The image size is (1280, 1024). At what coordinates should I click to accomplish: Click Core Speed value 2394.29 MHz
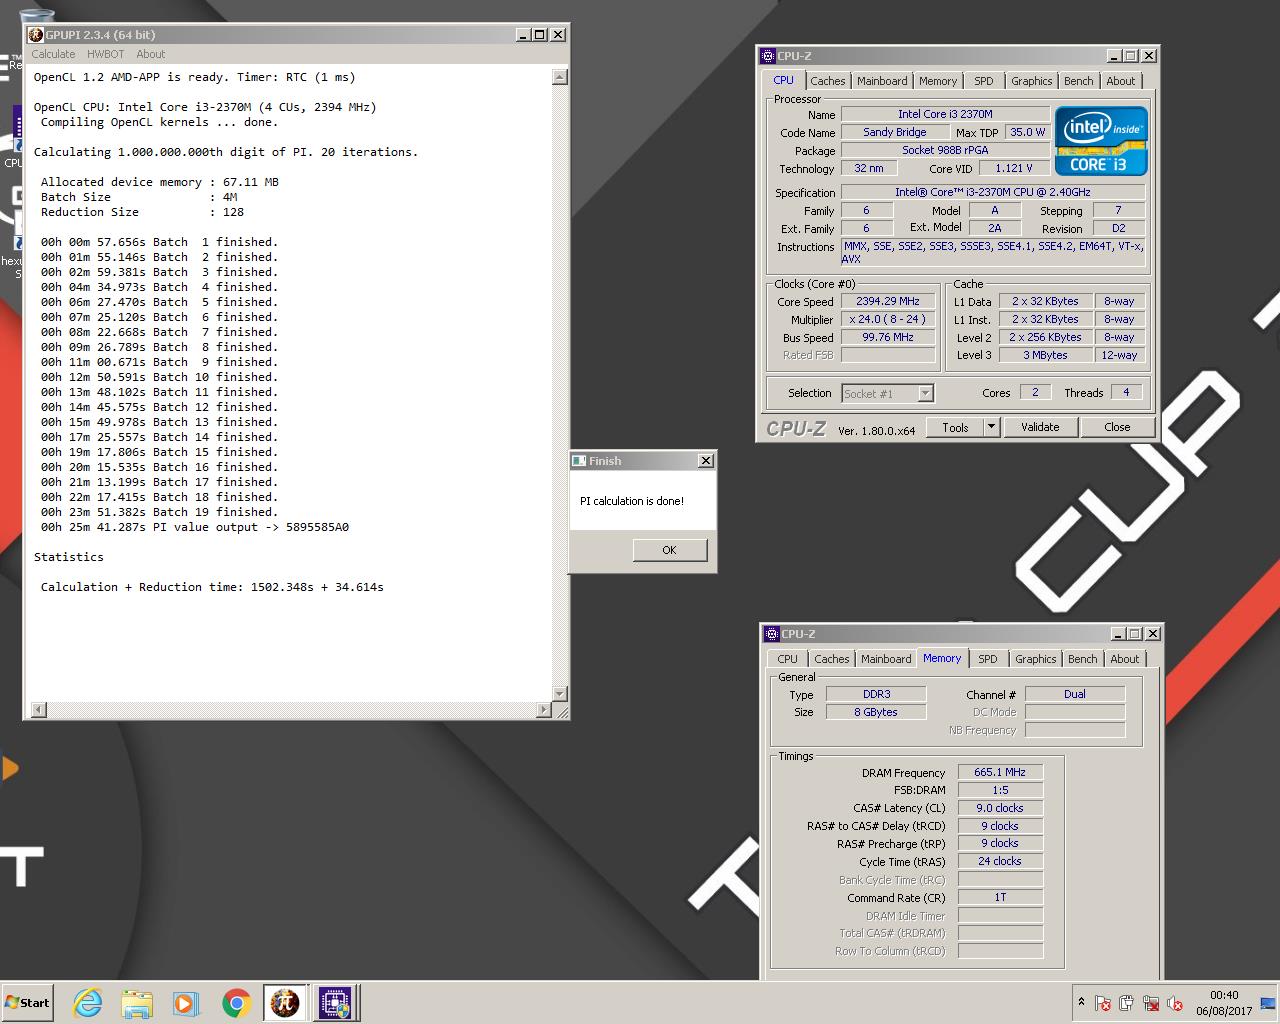888,301
